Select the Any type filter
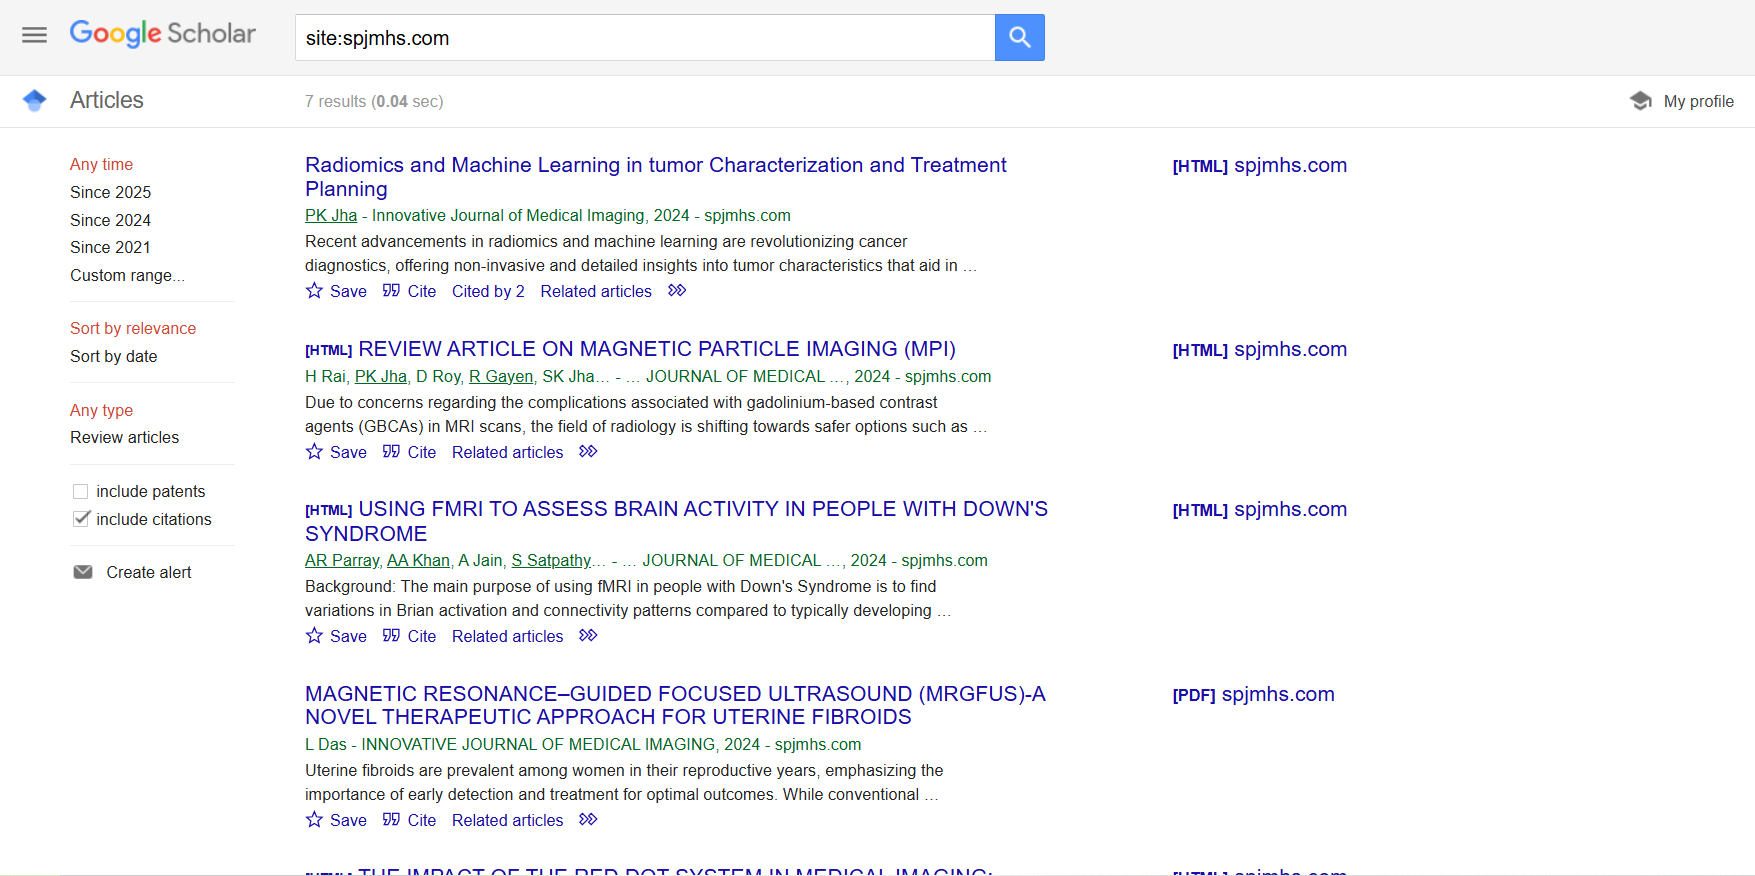 101,410
